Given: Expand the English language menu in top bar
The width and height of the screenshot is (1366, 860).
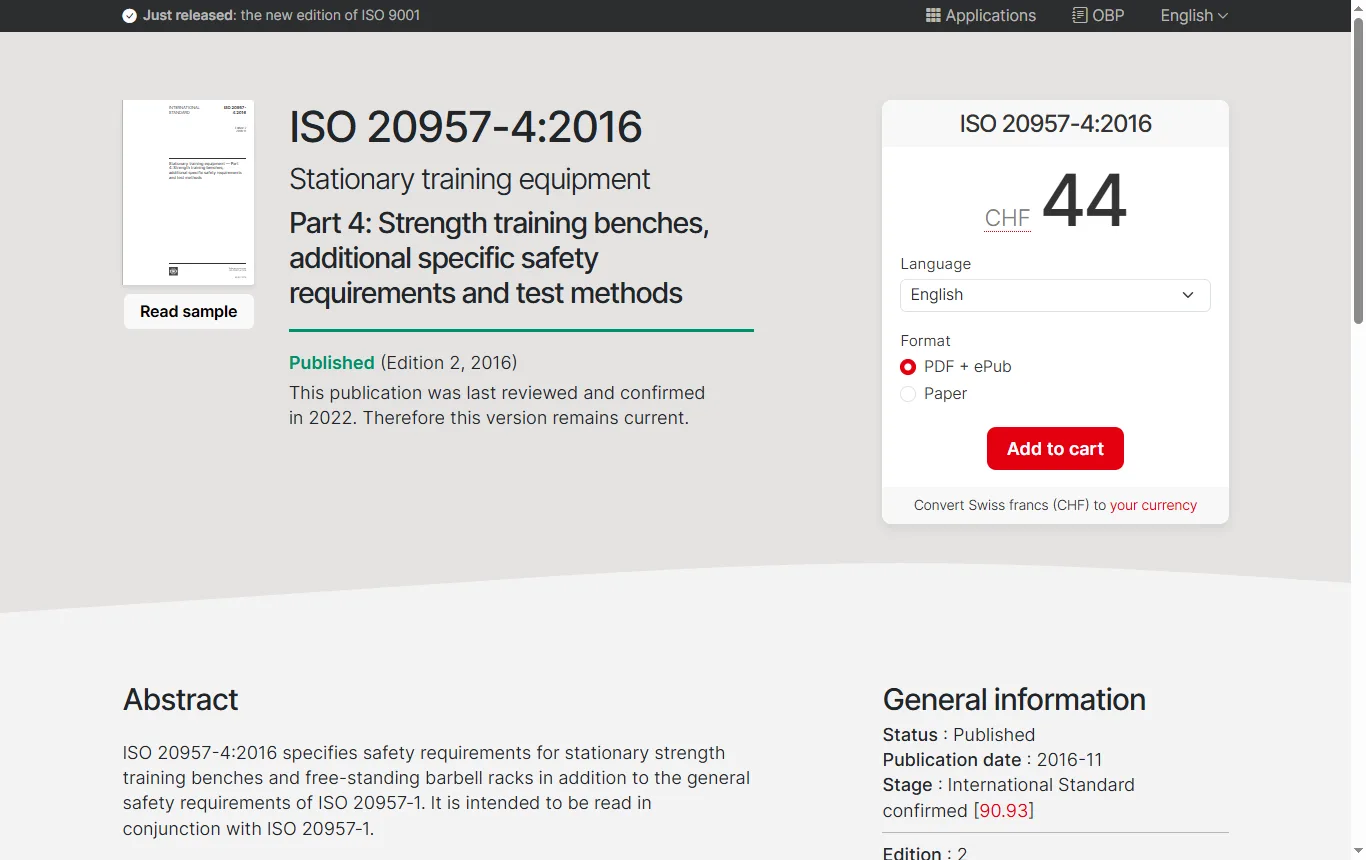Looking at the screenshot, I should [1194, 16].
